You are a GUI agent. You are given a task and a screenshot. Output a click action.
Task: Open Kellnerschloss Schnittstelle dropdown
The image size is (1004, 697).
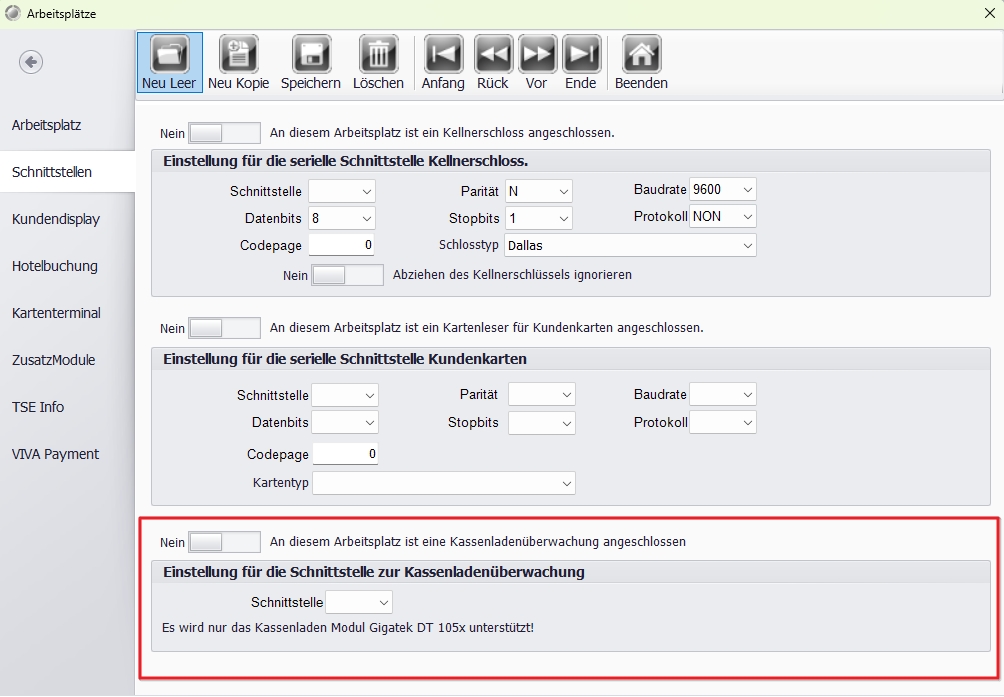pos(342,191)
